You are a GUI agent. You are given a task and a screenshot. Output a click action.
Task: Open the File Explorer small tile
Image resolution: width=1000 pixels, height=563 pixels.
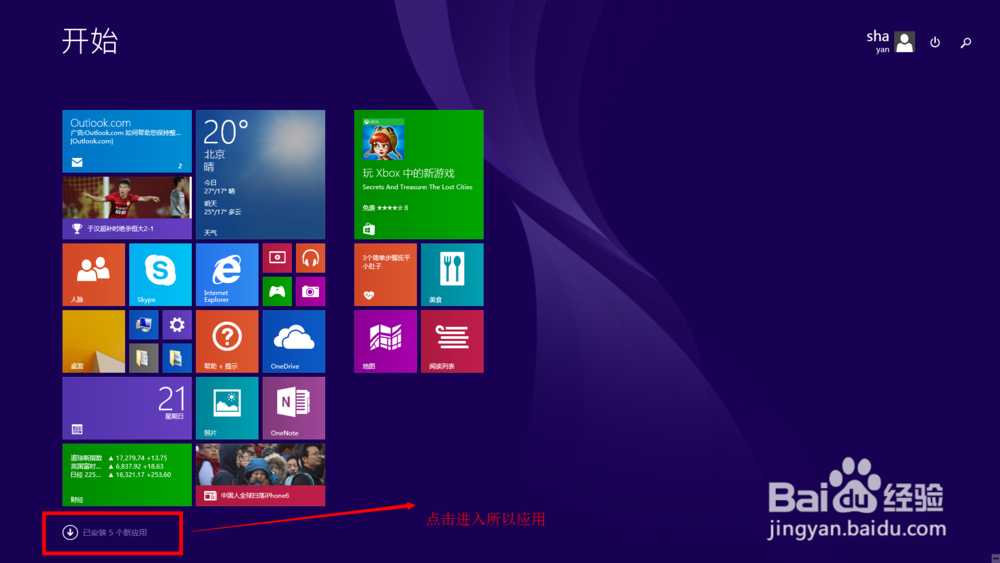[177, 358]
